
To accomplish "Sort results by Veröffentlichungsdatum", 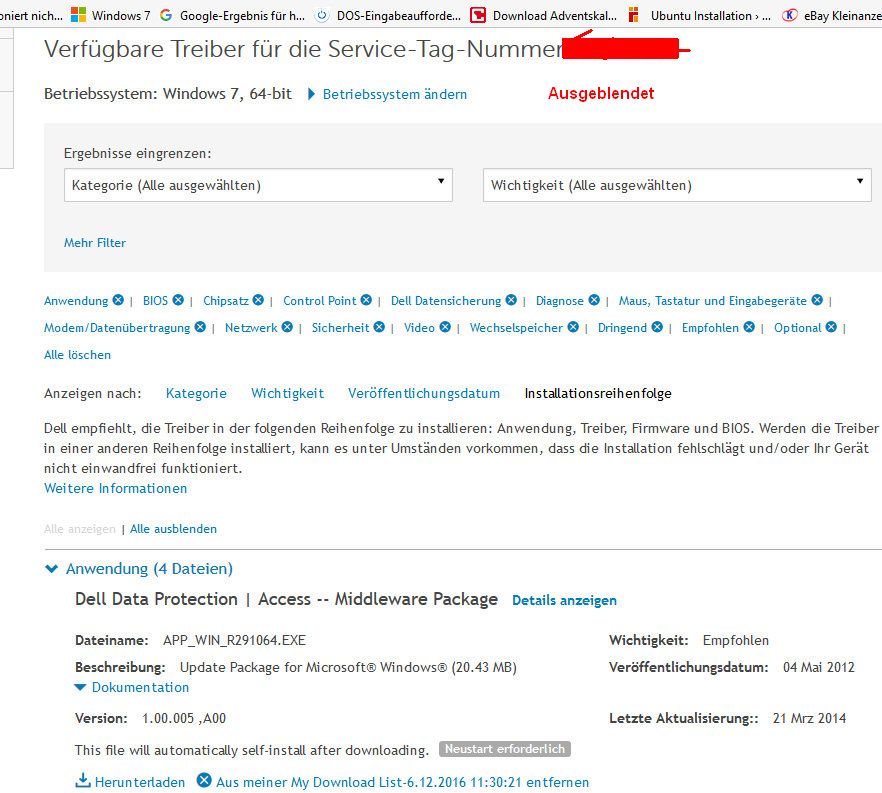I will [x=424, y=393].
